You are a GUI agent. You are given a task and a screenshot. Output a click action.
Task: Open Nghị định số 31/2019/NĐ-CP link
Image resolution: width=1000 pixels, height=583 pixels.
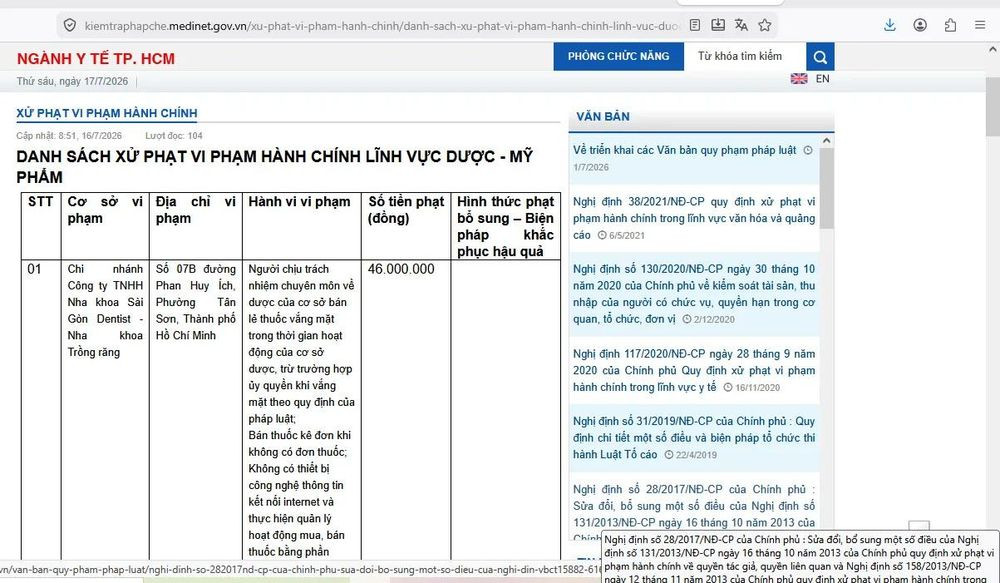pyautogui.click(x=694, y=438)
